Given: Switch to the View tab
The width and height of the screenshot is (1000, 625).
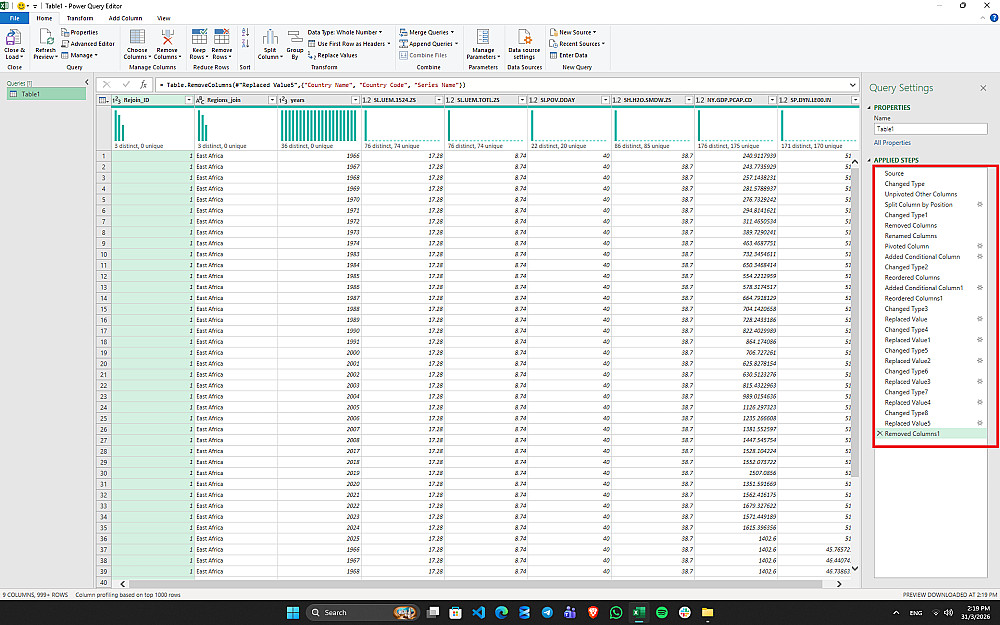Looking at the screenshot, I should [164, 18].
